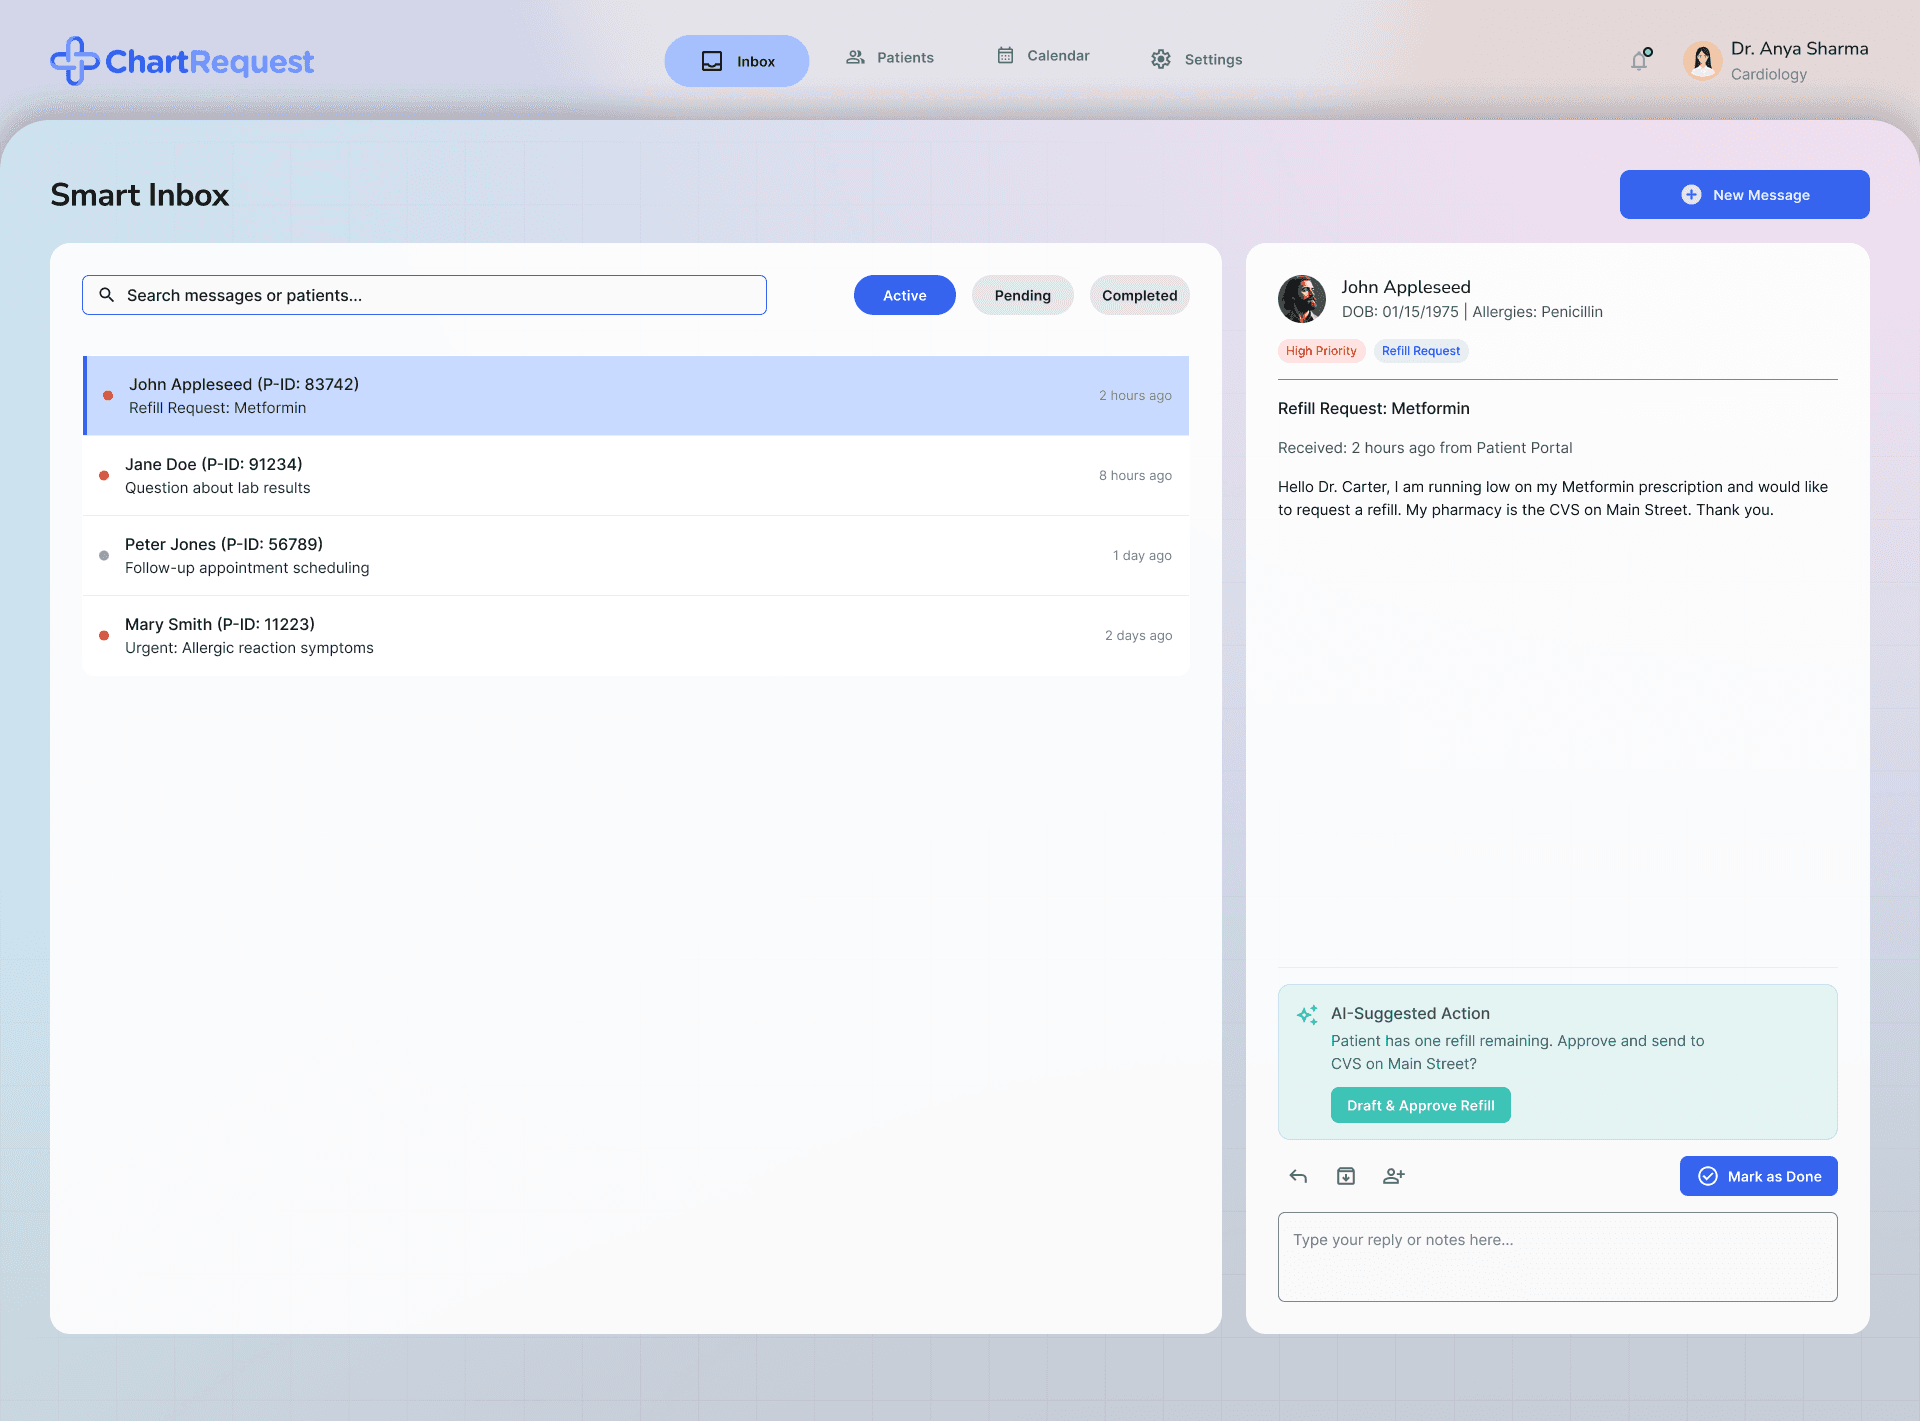Click the AI sparkle suggestion icon
Image resolution: width=1920 pixels, height=1421 pixels.
(1307, 1015)
